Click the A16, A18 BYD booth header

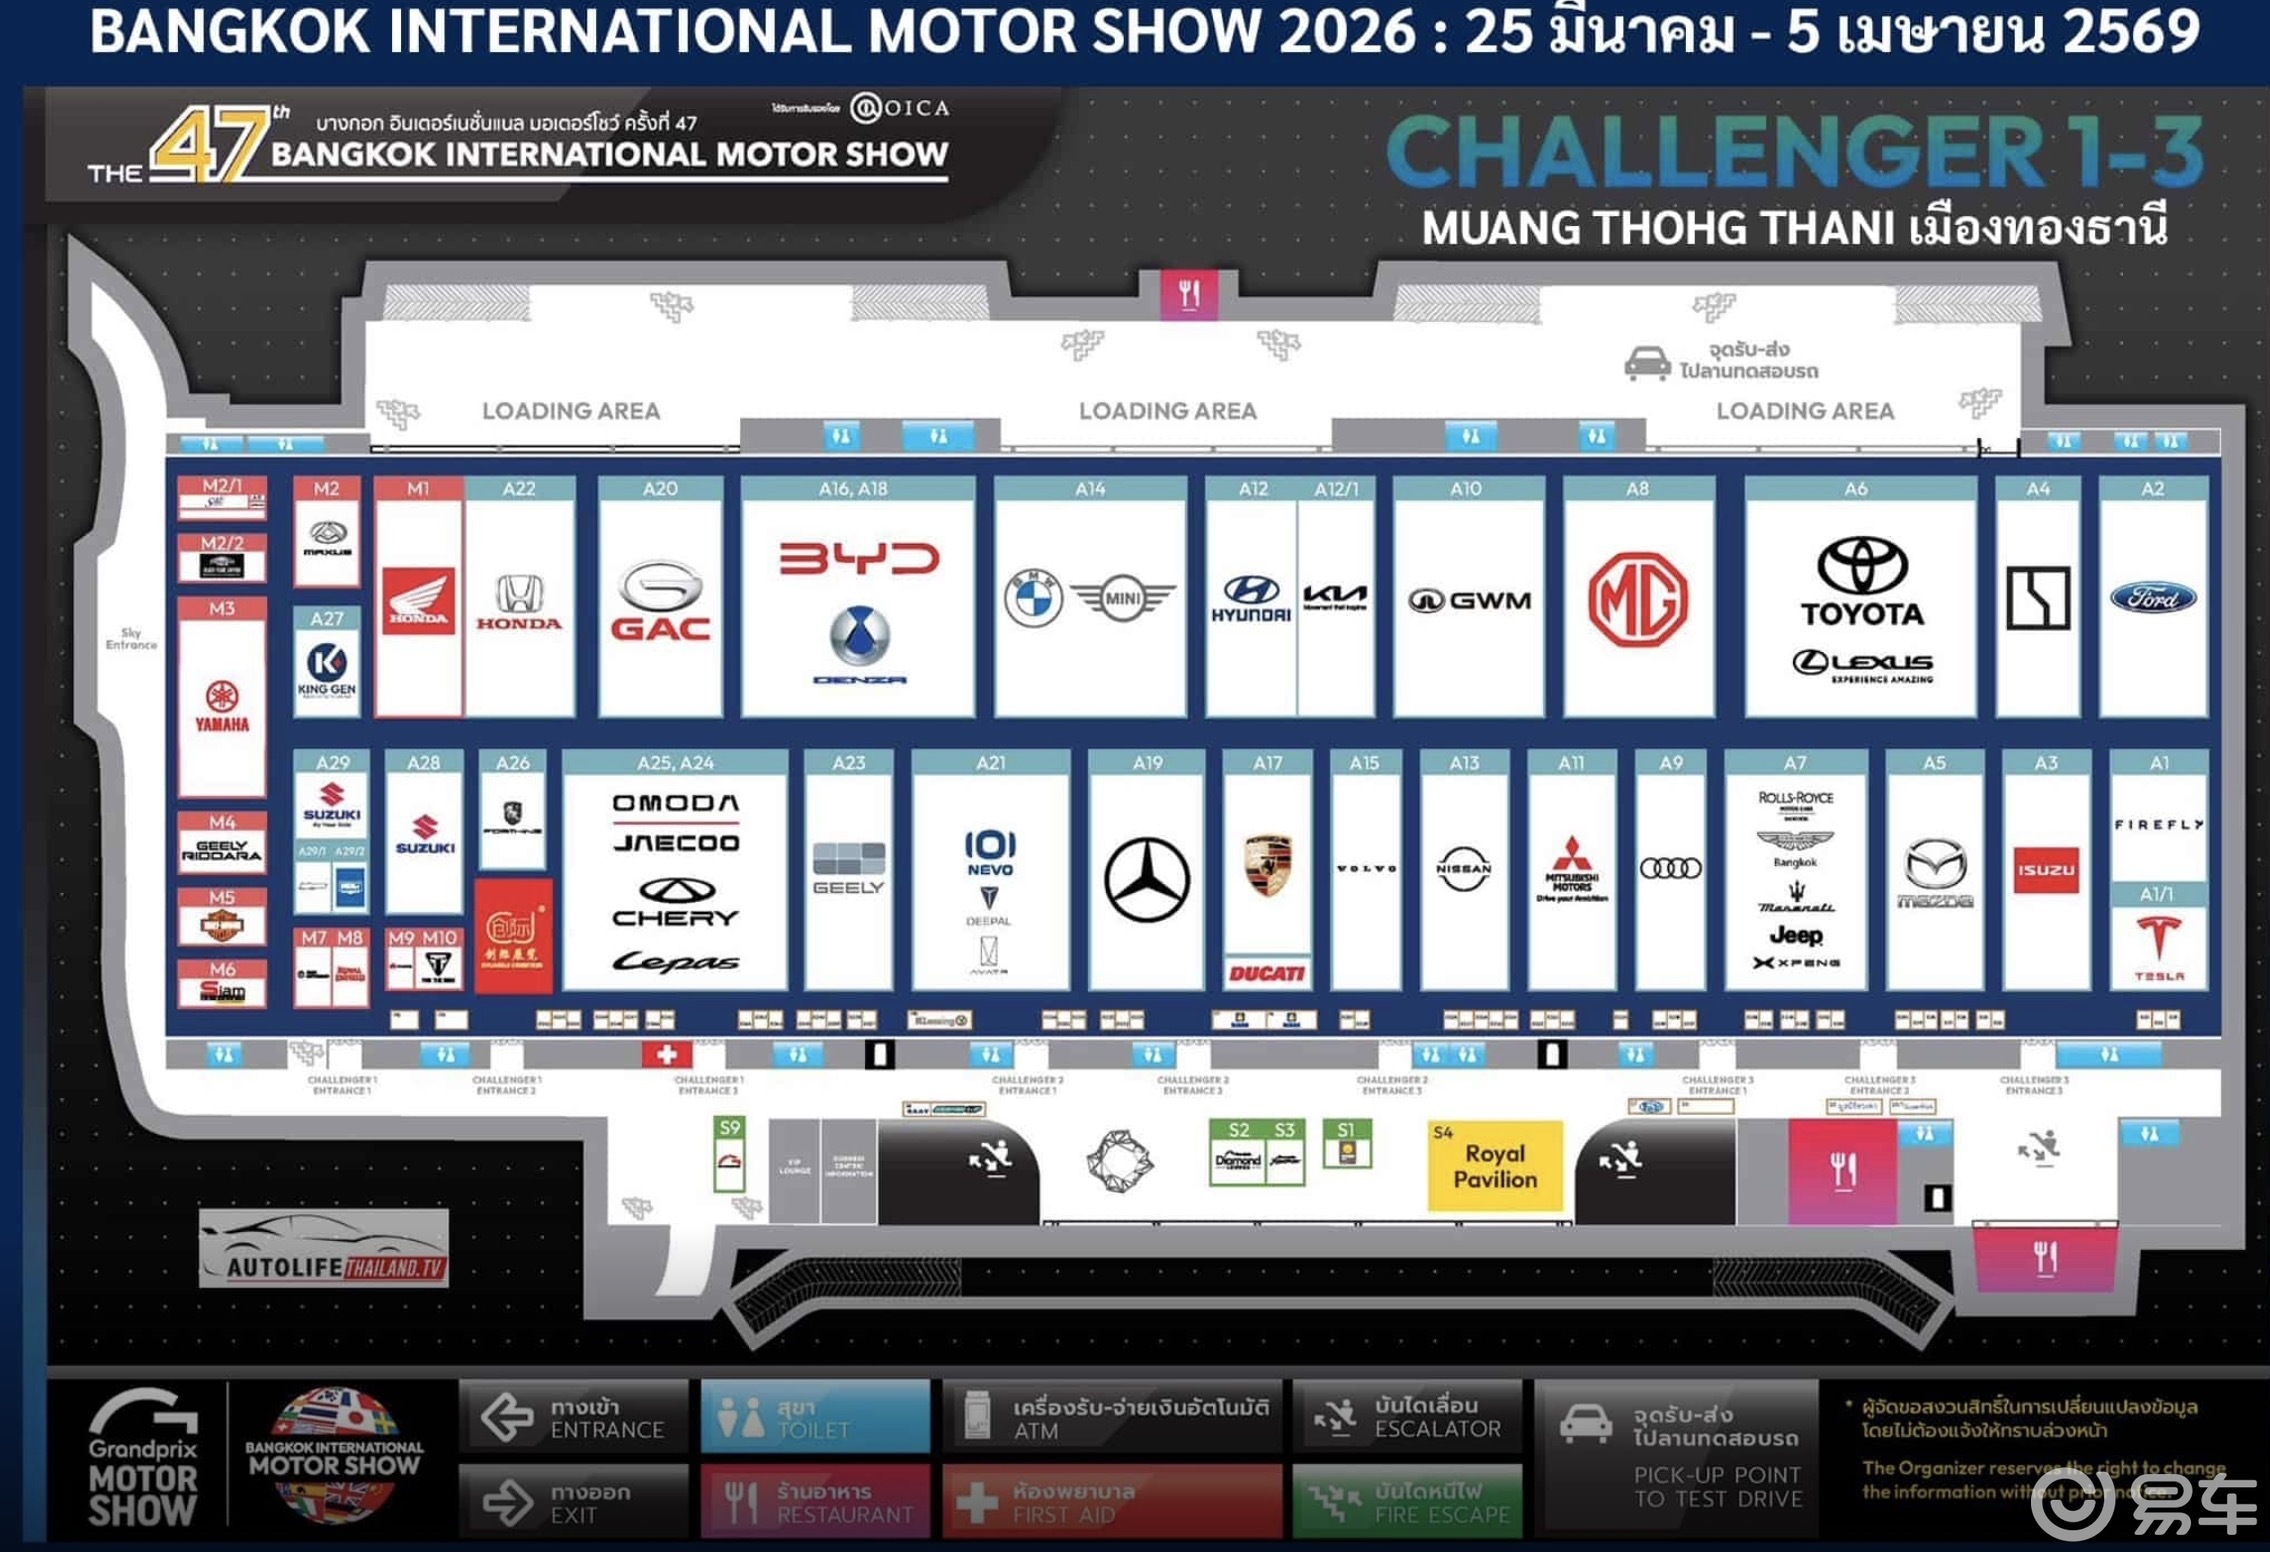tap(856, 489)
